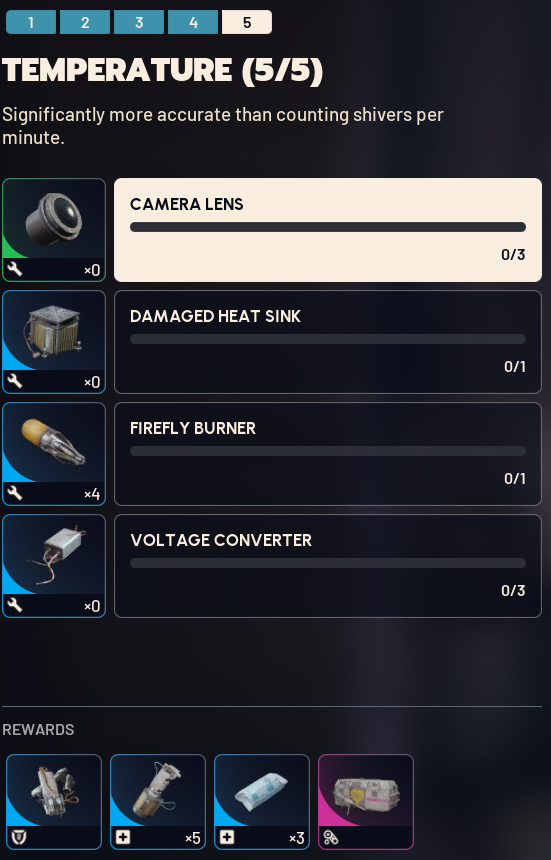Select the Damaged Heat Sink item icon
Viewport: 551px width, 860px height.
click(54, 342)
